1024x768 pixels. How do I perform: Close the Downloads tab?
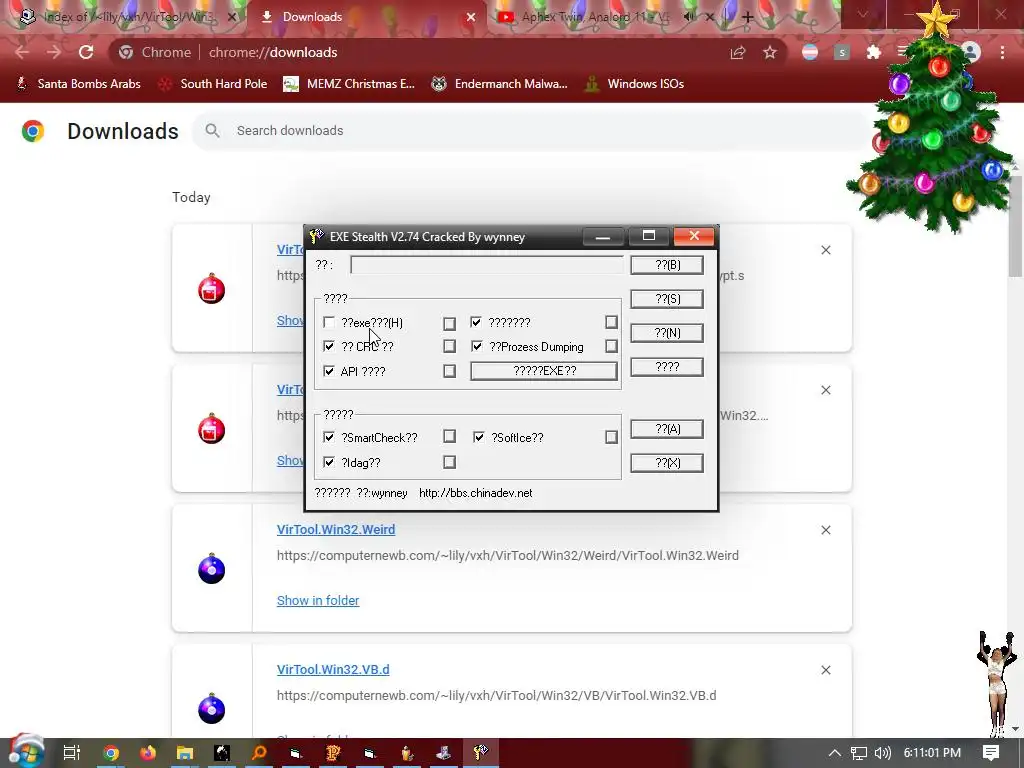click(x=471, y=17)
